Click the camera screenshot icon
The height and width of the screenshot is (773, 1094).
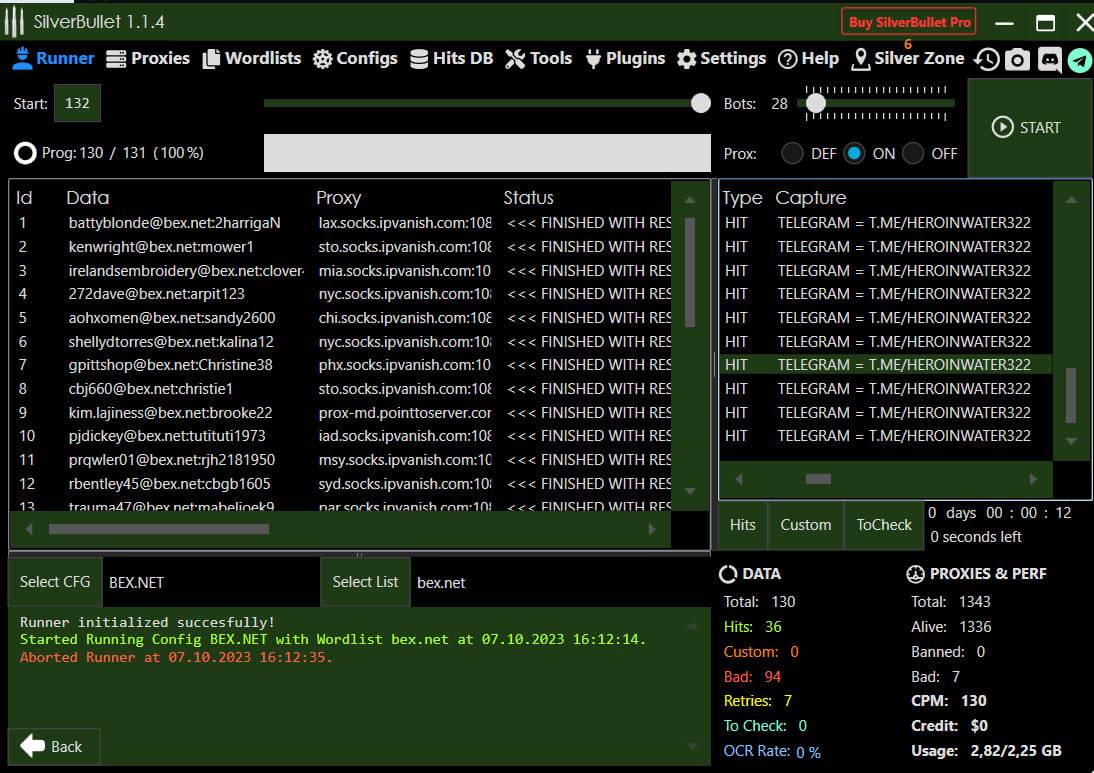point(1017,60)
